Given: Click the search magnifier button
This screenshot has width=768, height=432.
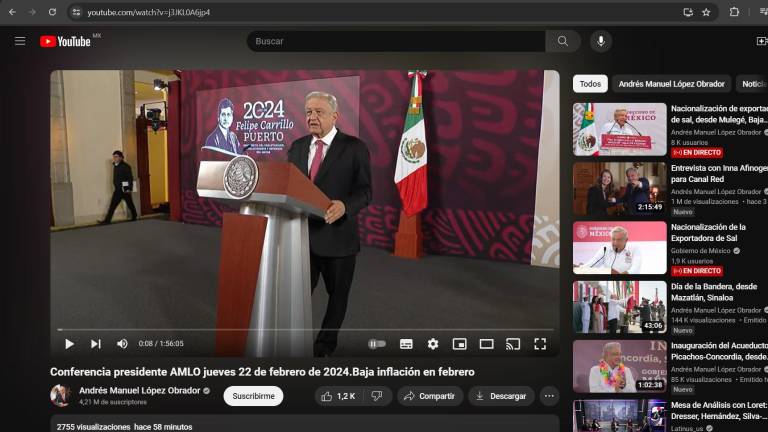Looking at the screenshot, I should pos(563,41).
